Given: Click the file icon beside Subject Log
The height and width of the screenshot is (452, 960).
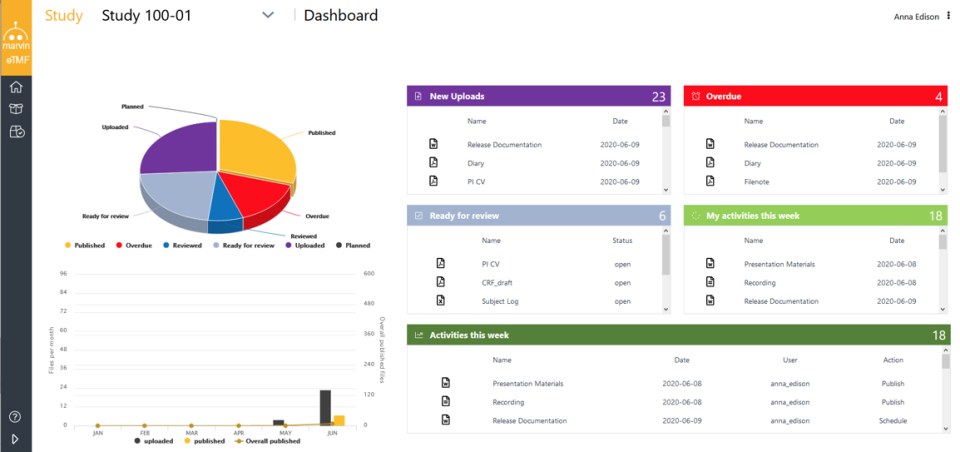Looking at the screenshot, I should pos(440,300).
